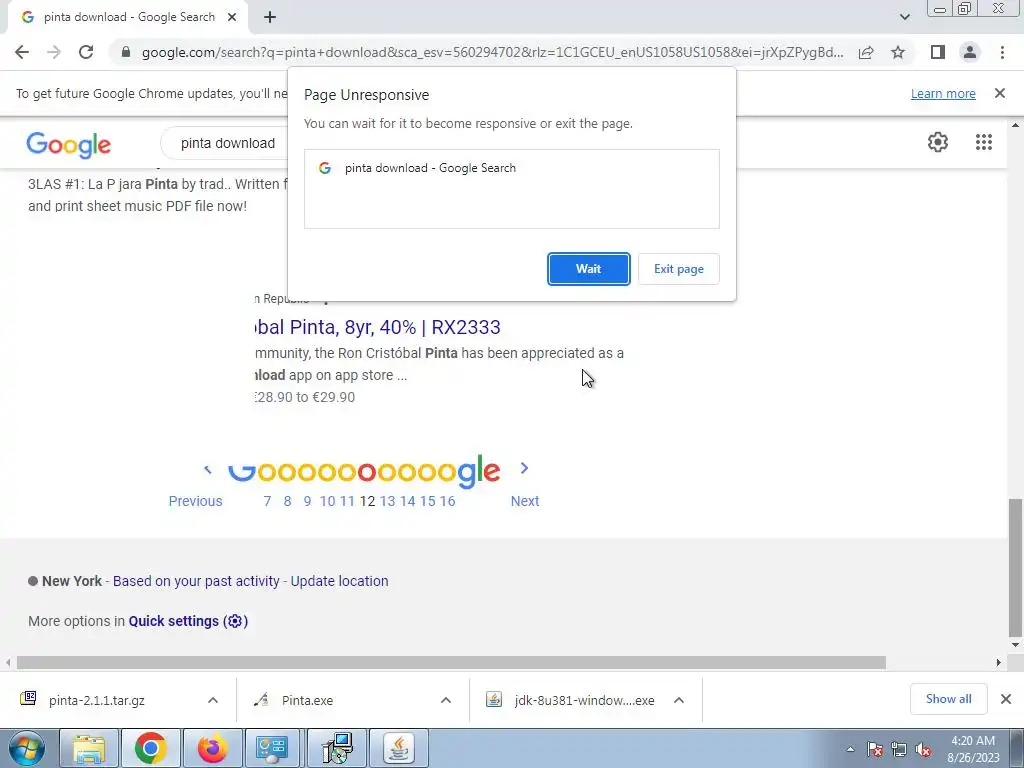The width and height of the screenshot is (1024, 768).
Task: Click the Java icon in taskbar
Action: click(x=398, y=748)
